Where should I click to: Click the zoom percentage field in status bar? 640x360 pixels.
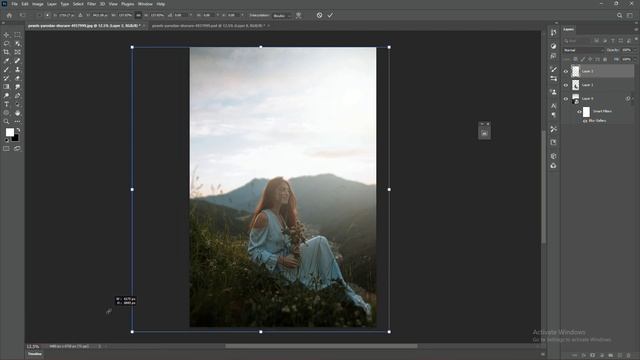click(33, 346)
